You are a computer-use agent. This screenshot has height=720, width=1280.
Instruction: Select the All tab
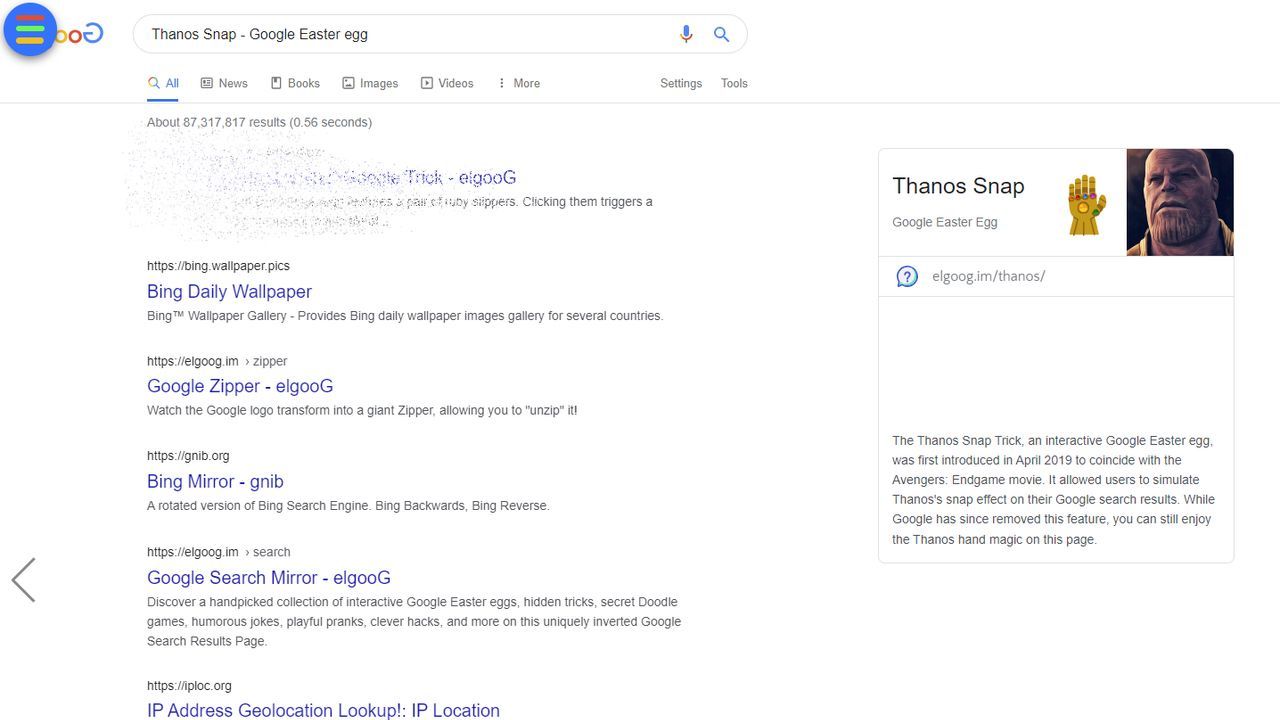[x=163, y=83]
